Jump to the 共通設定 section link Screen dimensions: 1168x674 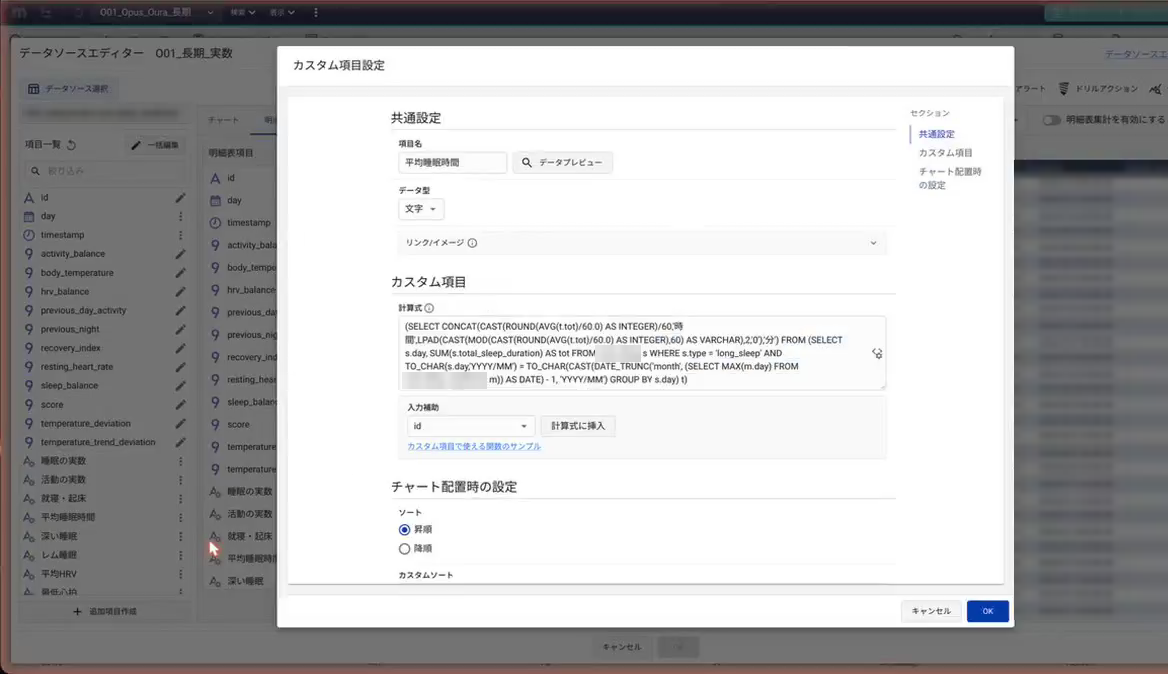point(936,134)
